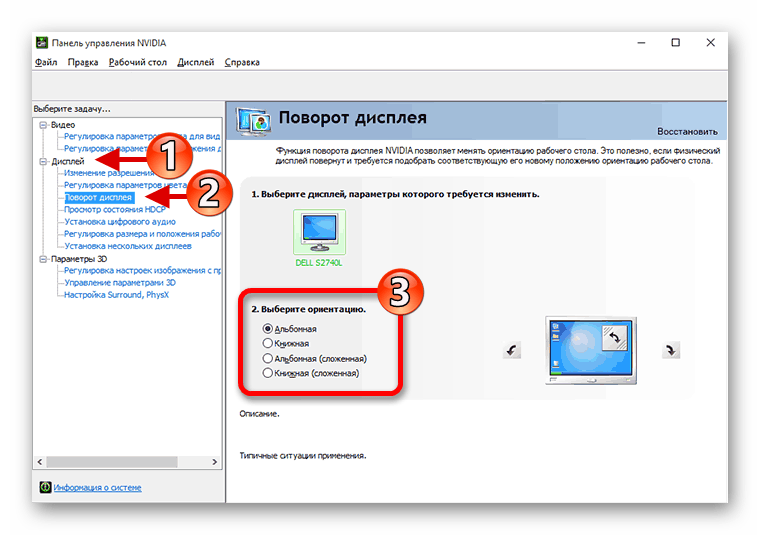Open Просмотр состояния HDCP task
760x535 pixels.
coord(115,209)
